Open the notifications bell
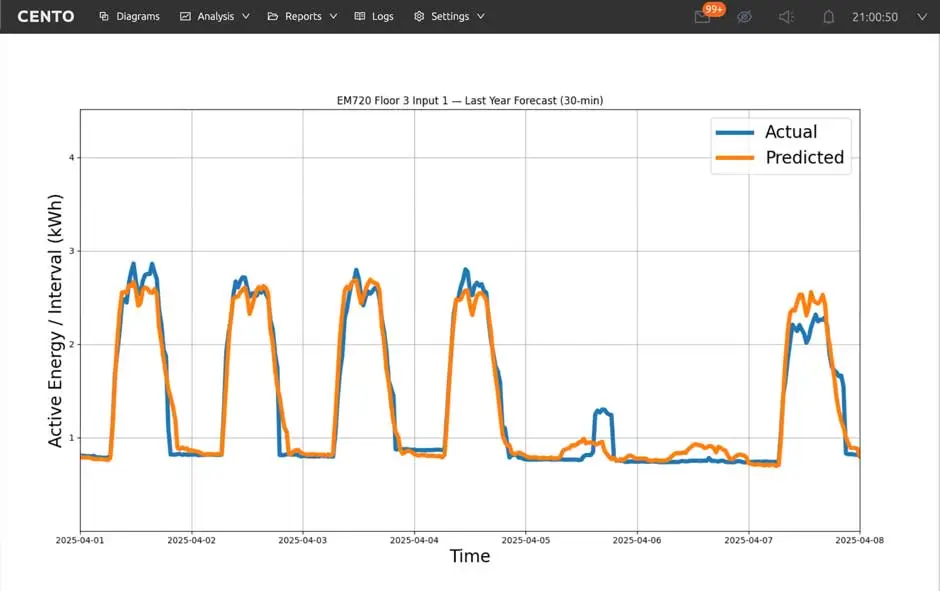The height and width of the screenshot is (591, 940). (828, 17)
